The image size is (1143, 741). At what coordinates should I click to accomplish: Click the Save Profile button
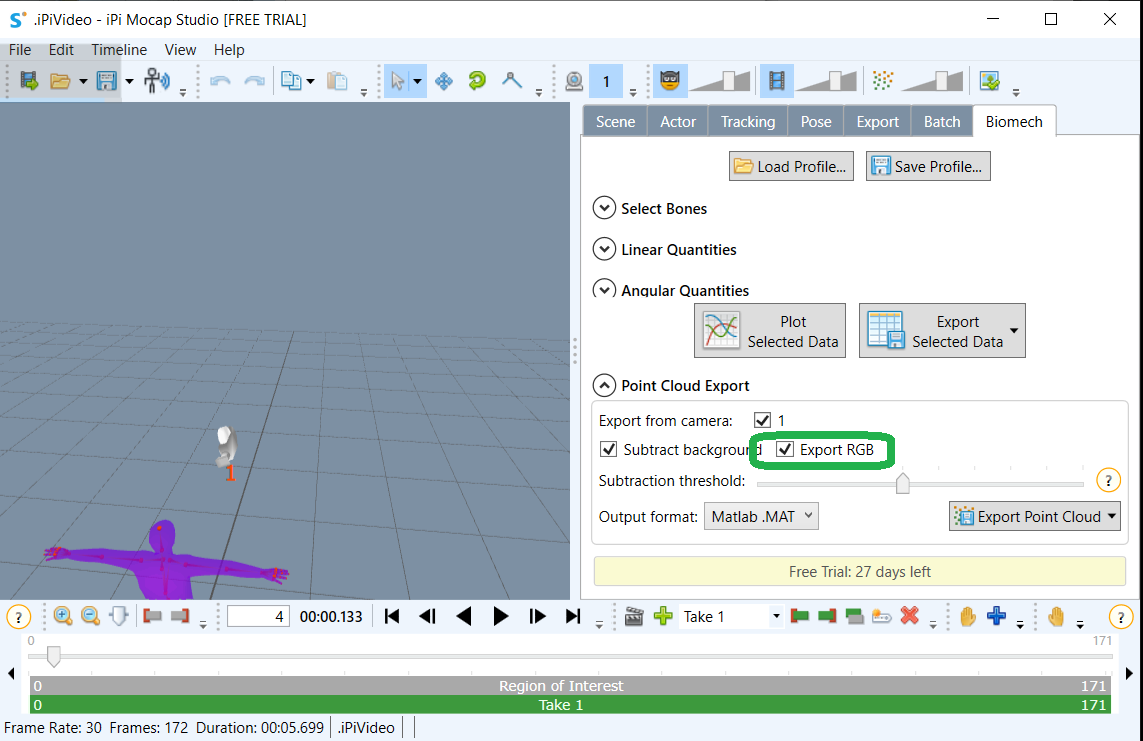[928, 166]
